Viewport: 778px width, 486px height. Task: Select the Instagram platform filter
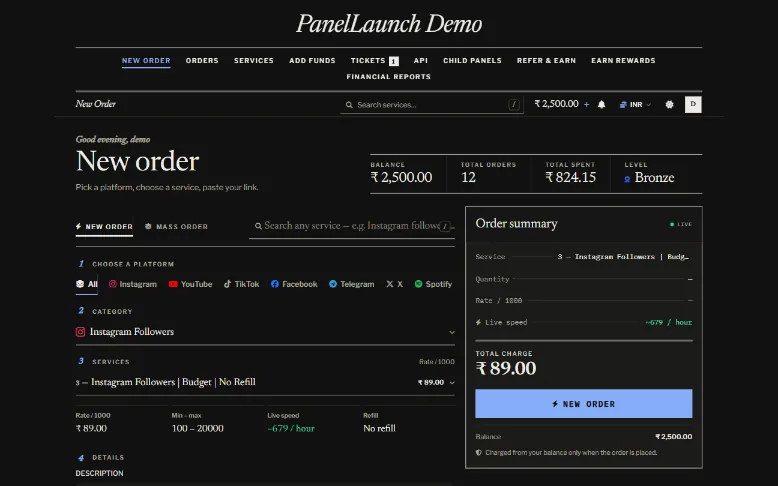click(132, 284)
